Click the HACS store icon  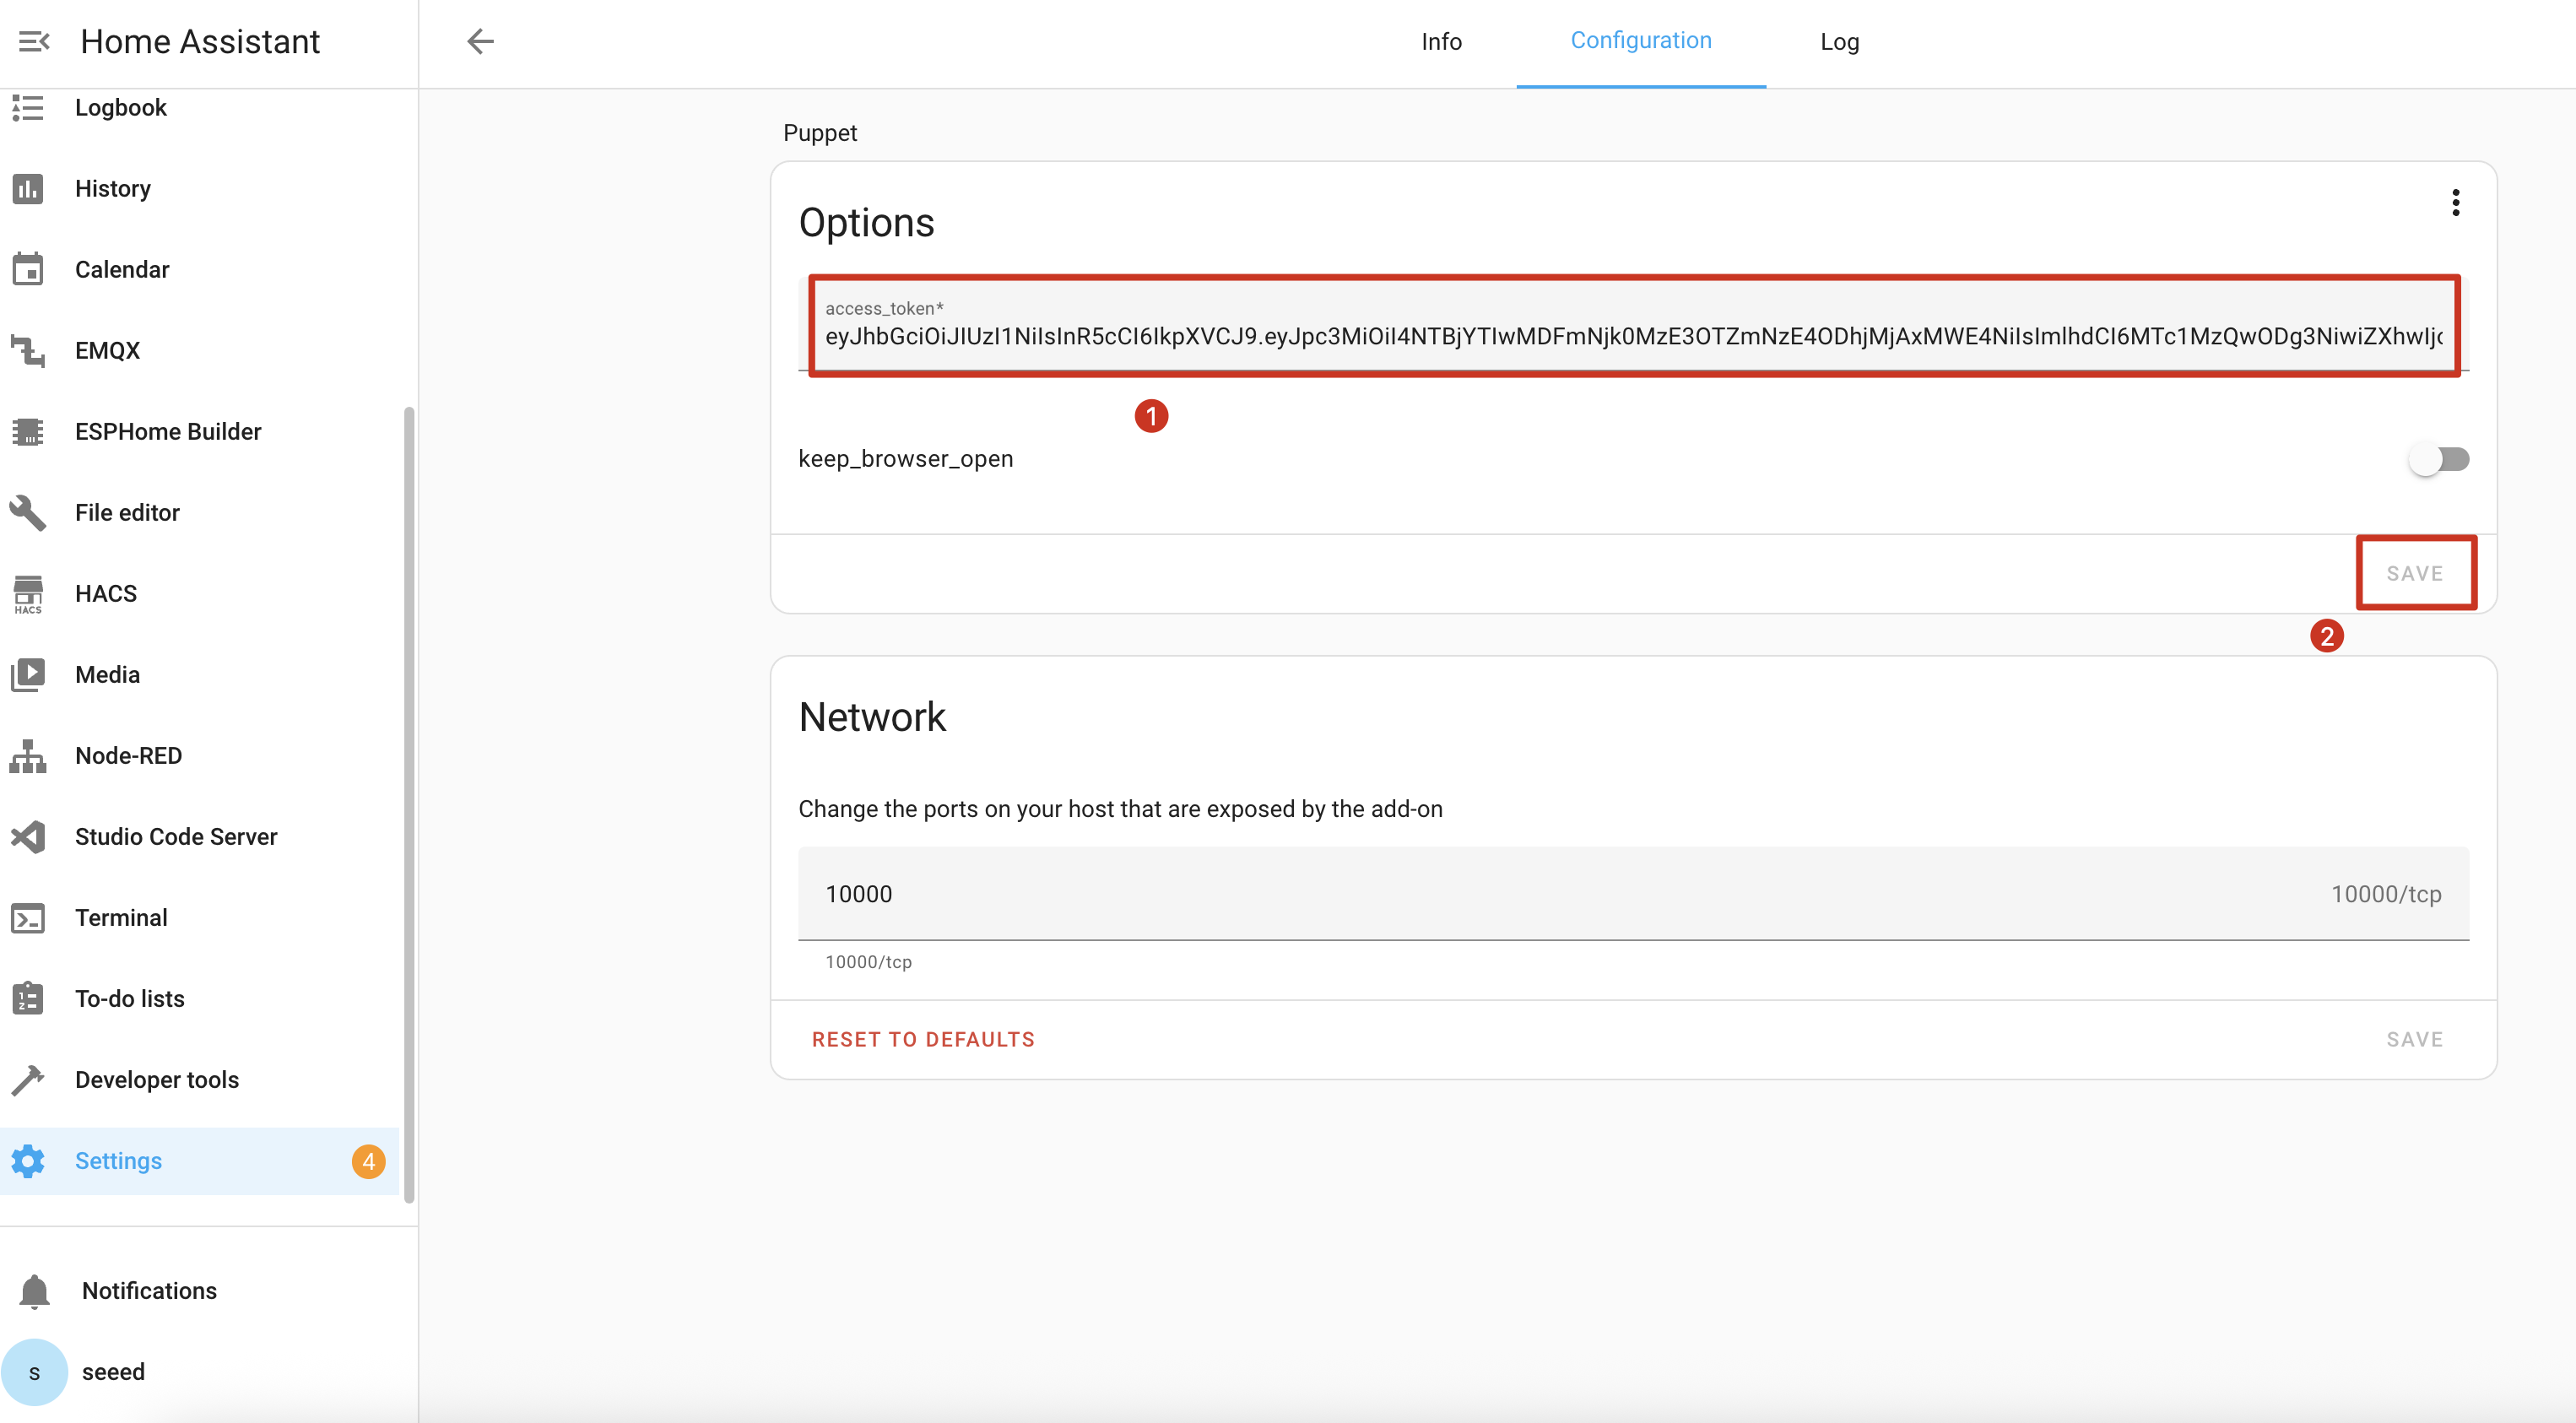coord(28,594)
